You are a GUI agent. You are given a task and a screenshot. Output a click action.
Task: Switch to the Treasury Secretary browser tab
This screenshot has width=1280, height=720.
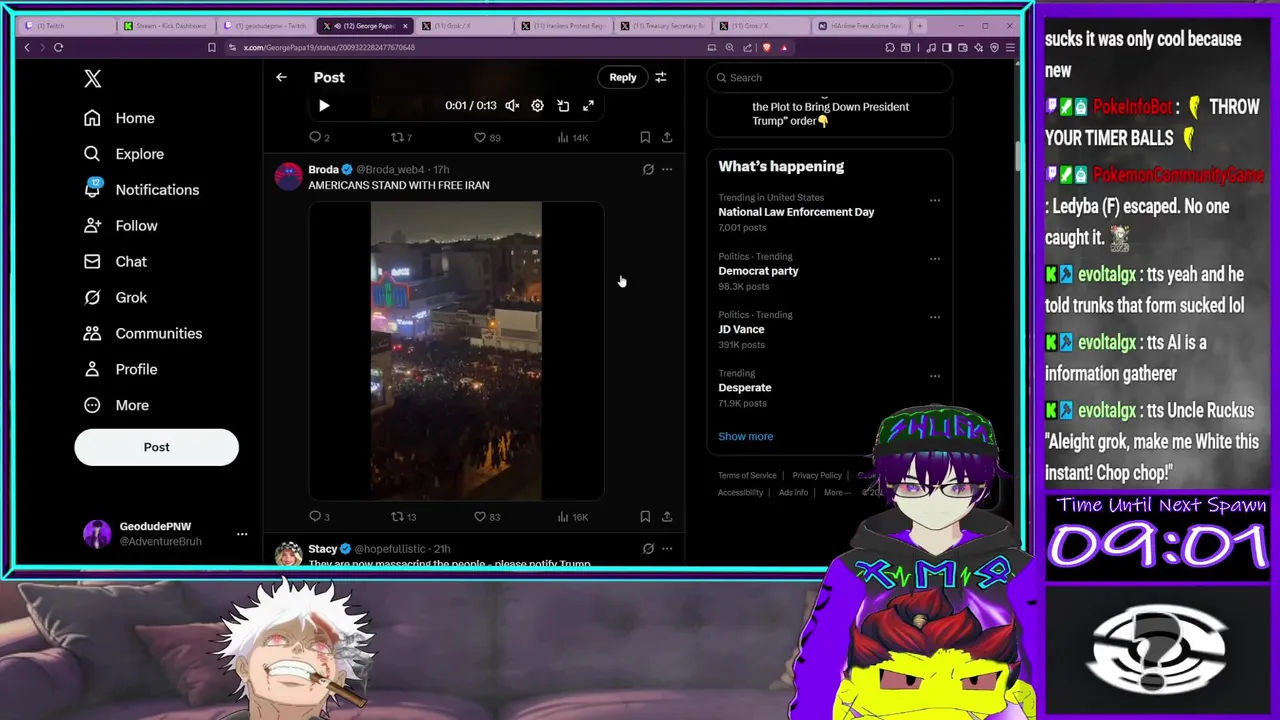pyautogui.click(x=663, y=25)
